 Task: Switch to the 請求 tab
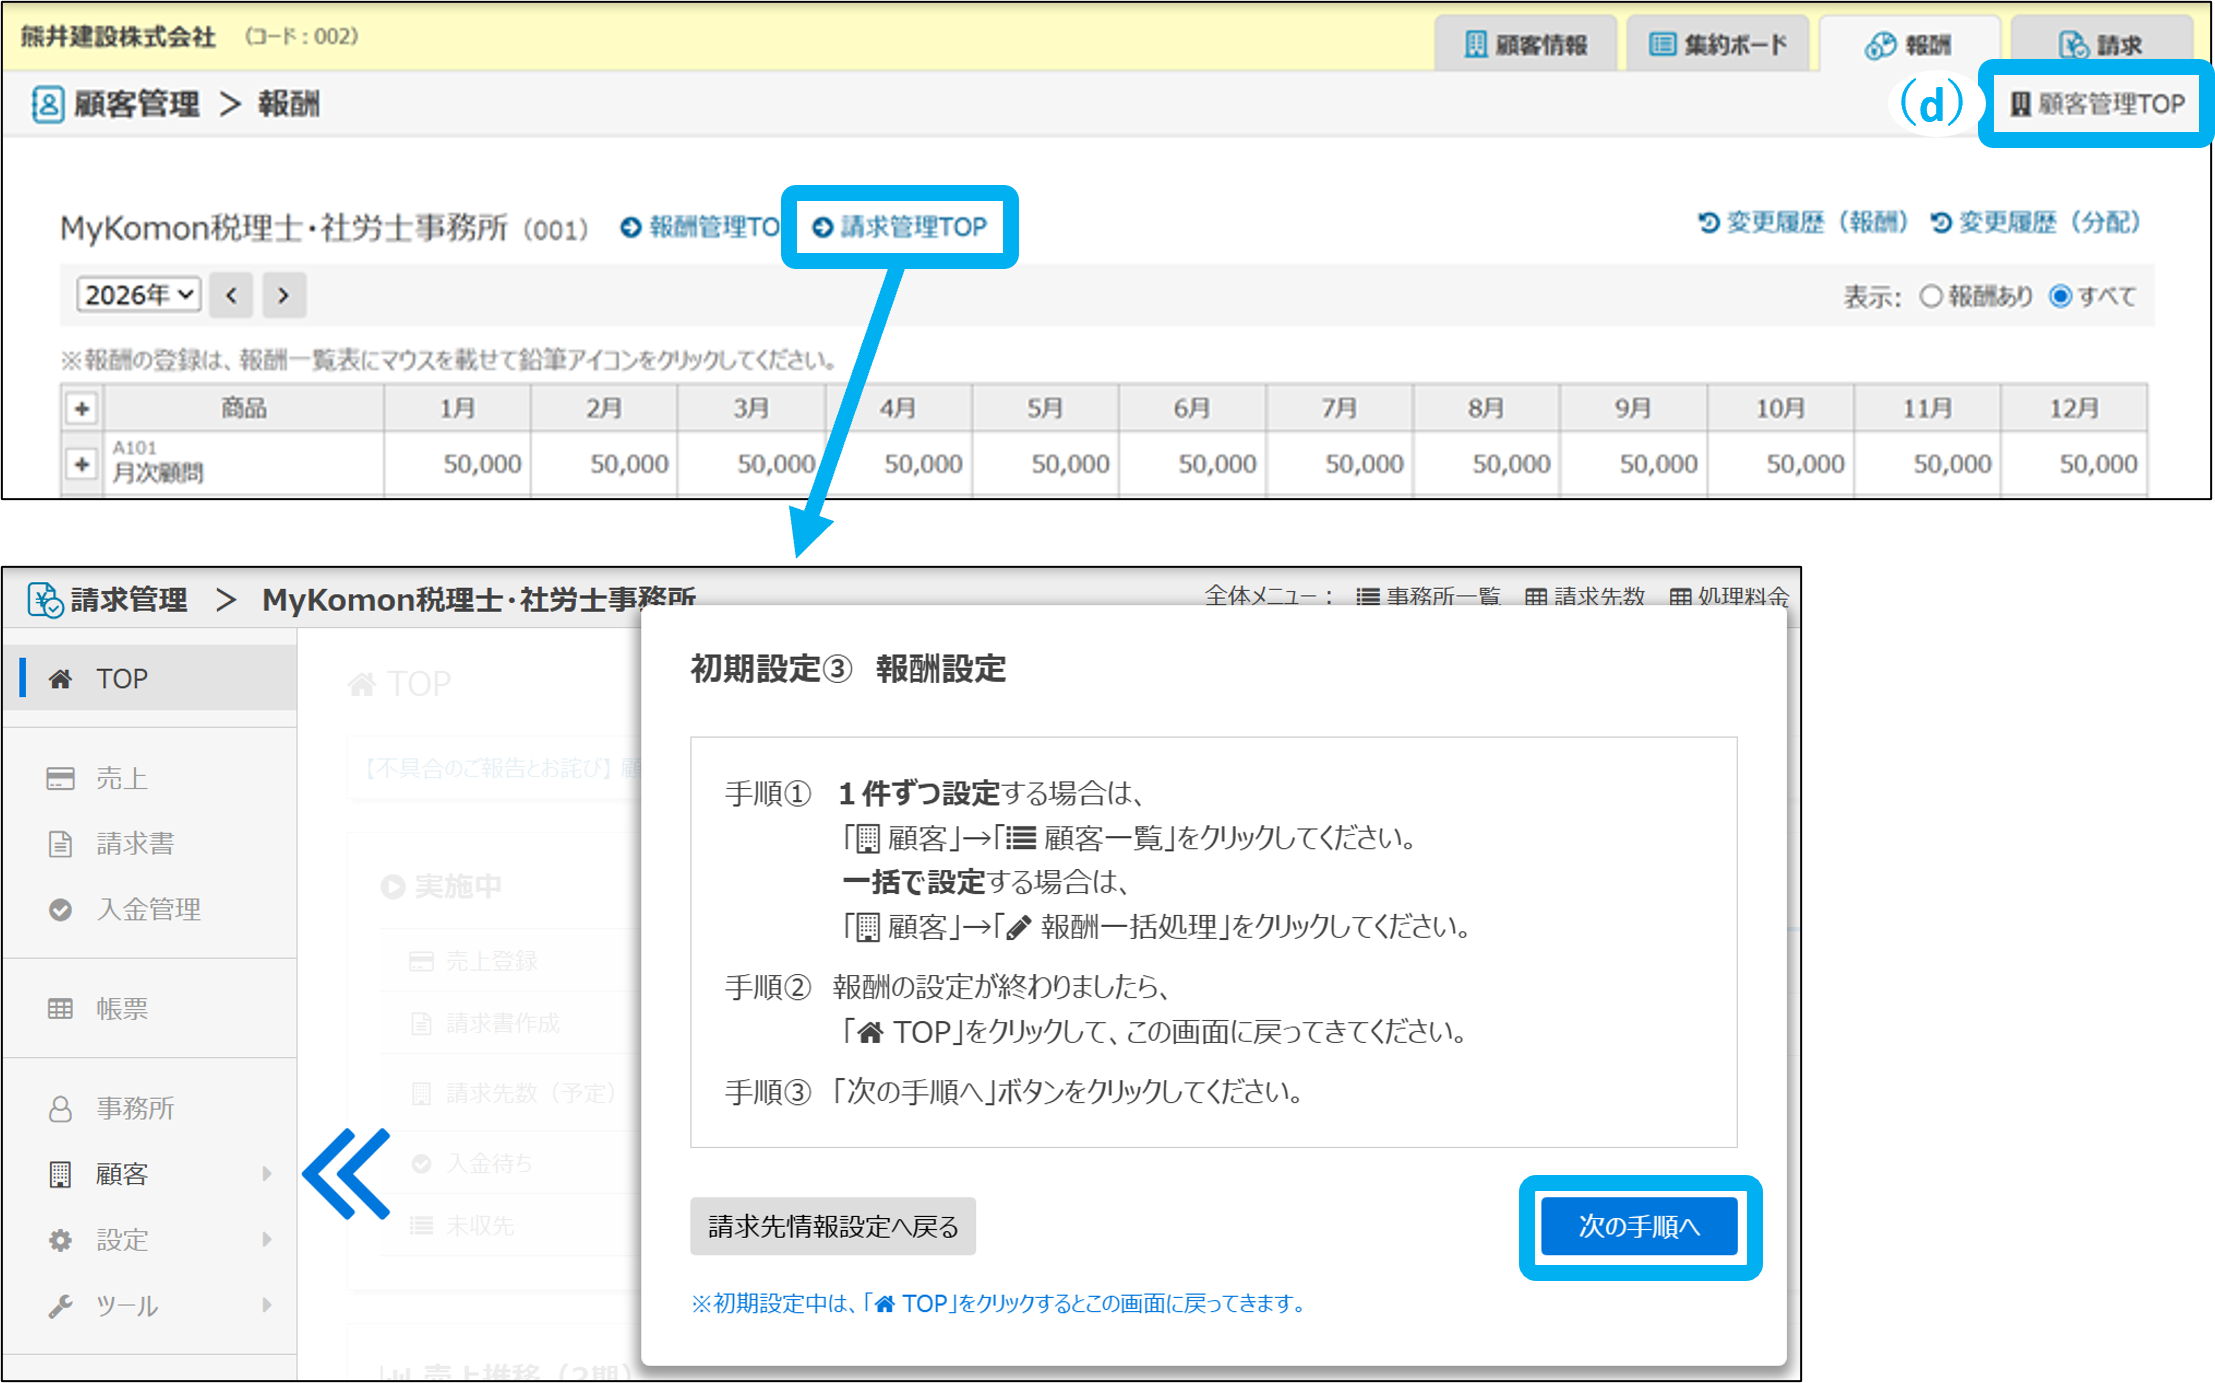coord(2100,45)
